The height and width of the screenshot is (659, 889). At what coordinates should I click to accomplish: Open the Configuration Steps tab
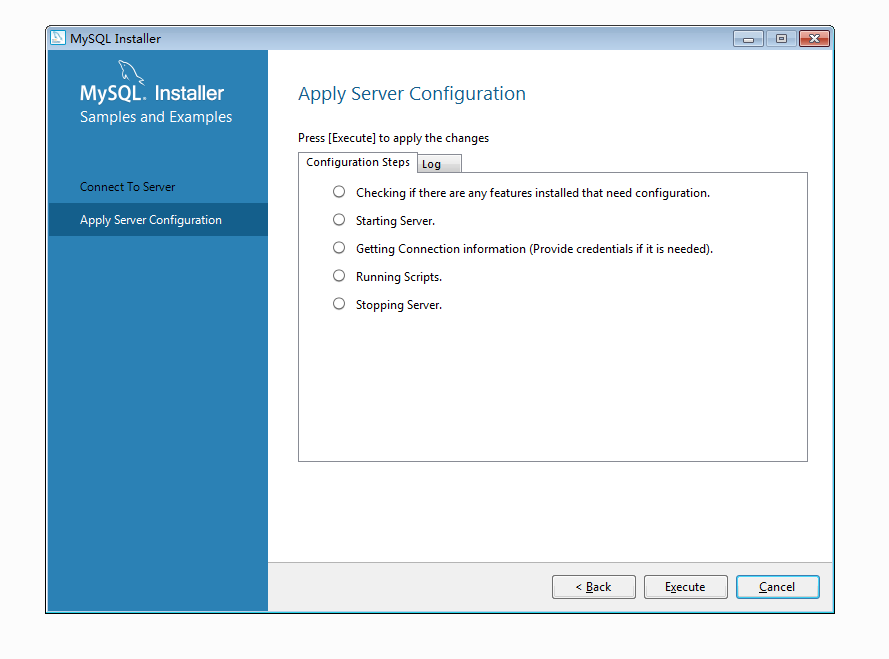358,162
